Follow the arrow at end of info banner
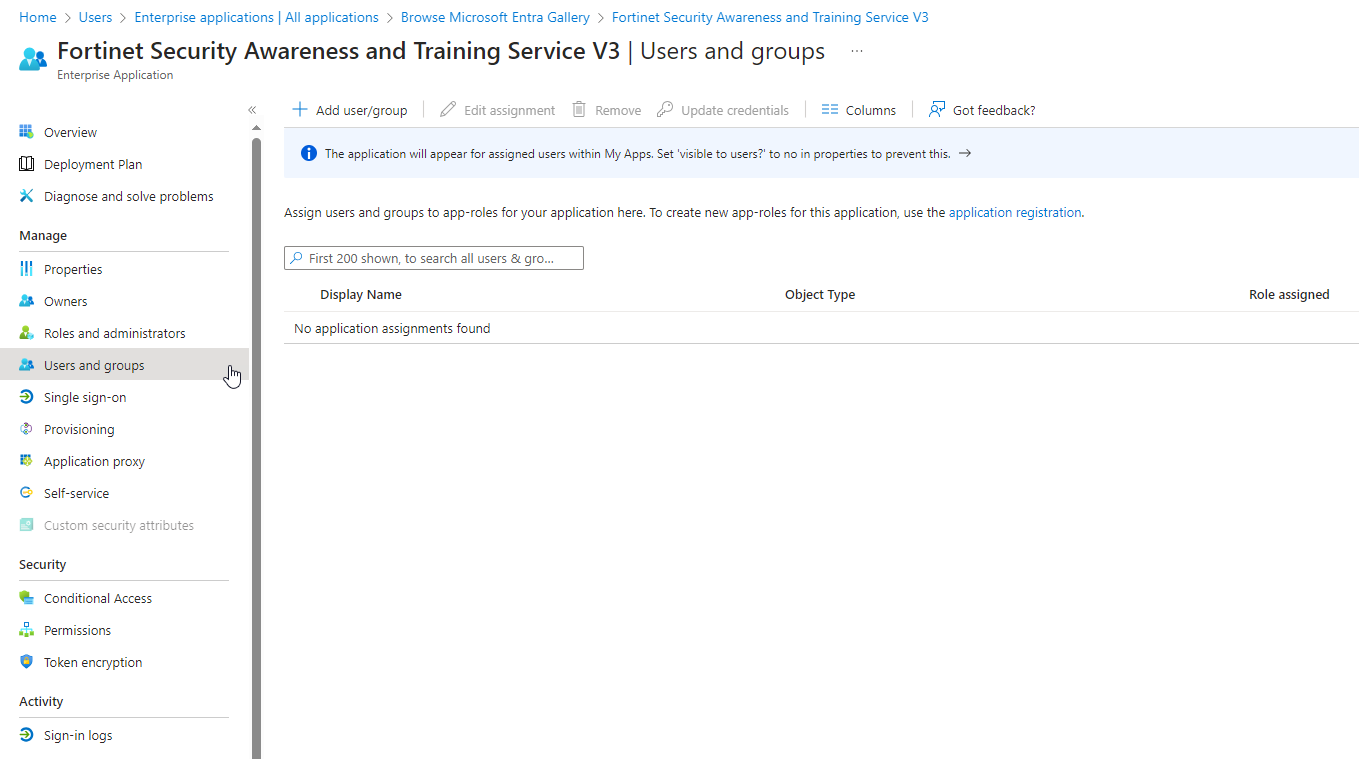 pyautogui.click(x=965, y=154)
